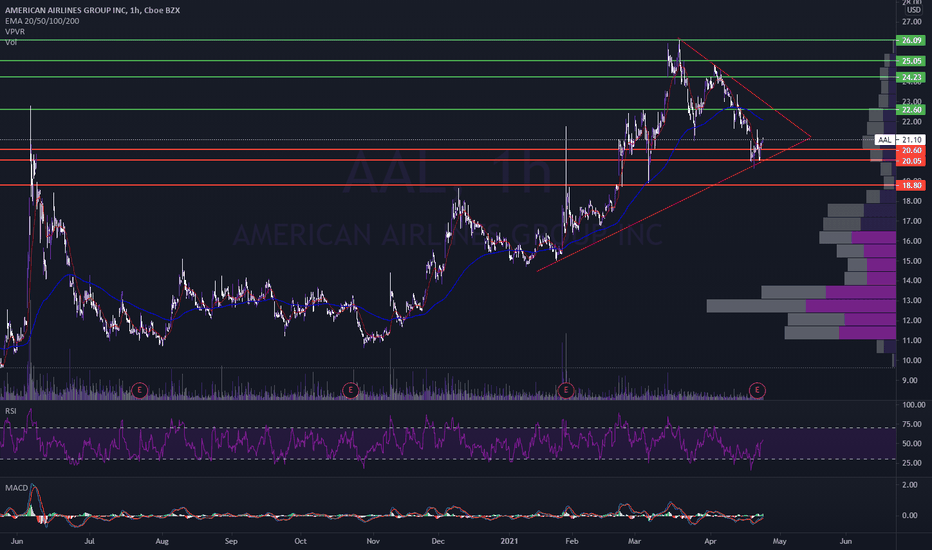The height and width of the screenshot is (550, 932).
Task: Select the red 20.60 price level label
Action: [911, 150]
